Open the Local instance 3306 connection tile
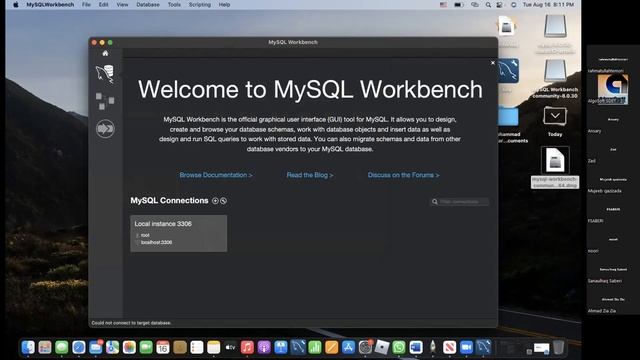 178,233
